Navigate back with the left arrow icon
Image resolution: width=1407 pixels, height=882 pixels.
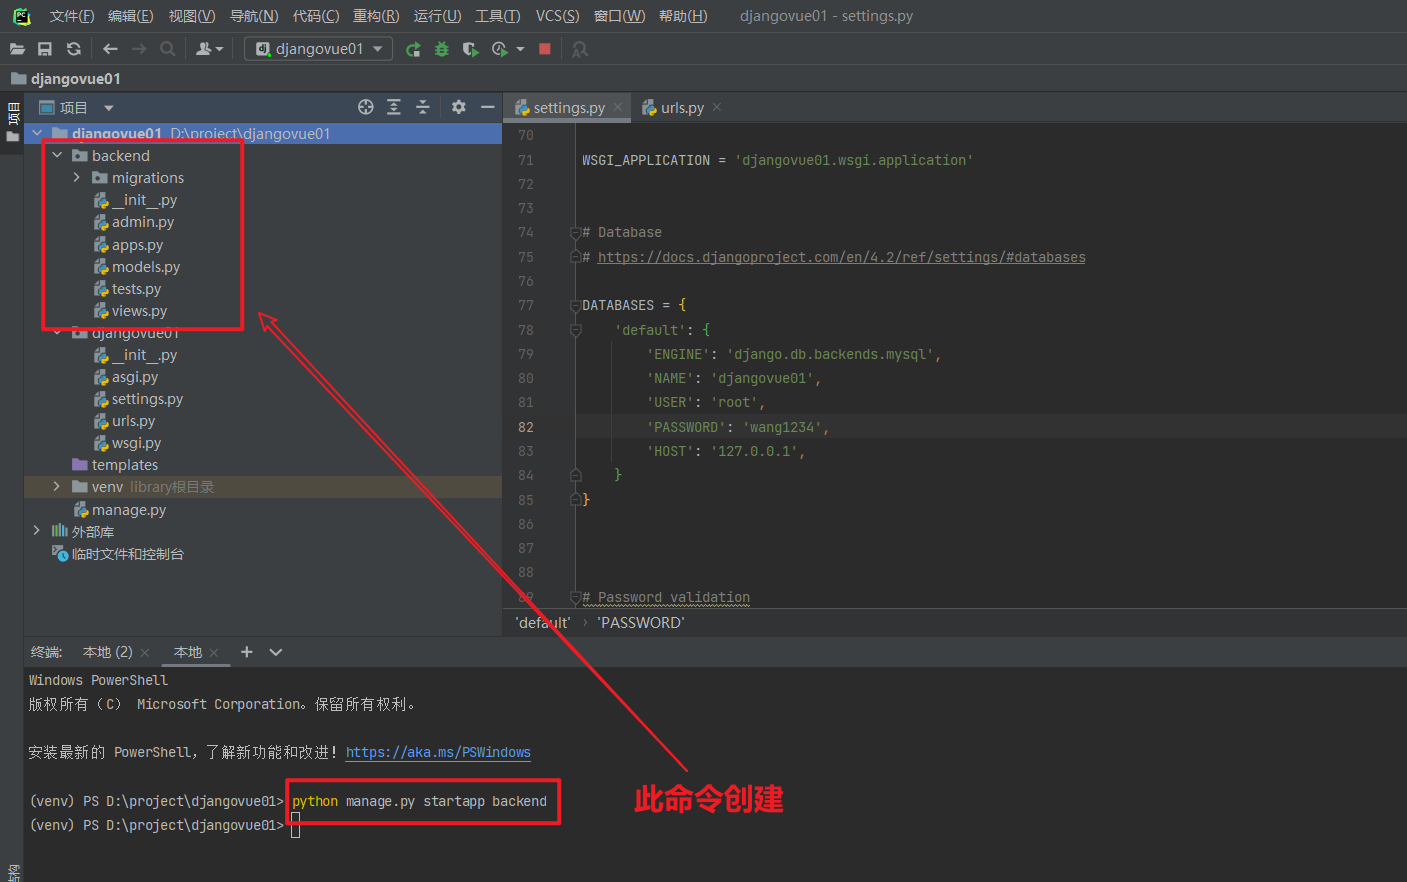(110, 49)
